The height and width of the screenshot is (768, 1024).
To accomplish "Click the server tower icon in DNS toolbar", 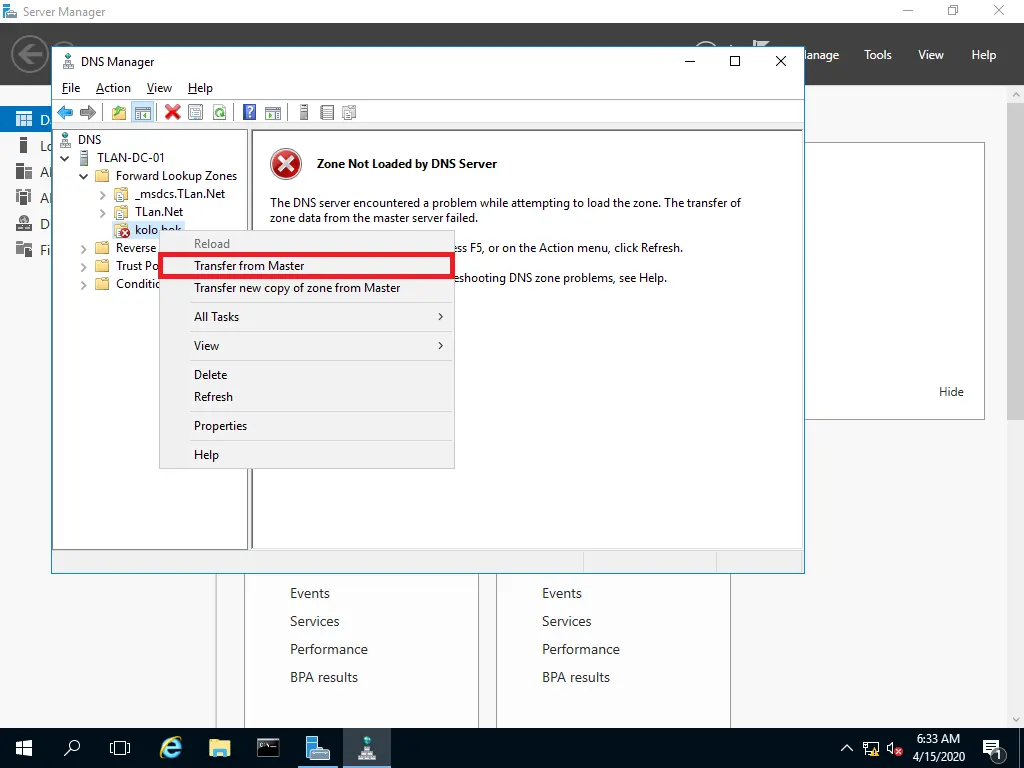I will click(304, 112).
